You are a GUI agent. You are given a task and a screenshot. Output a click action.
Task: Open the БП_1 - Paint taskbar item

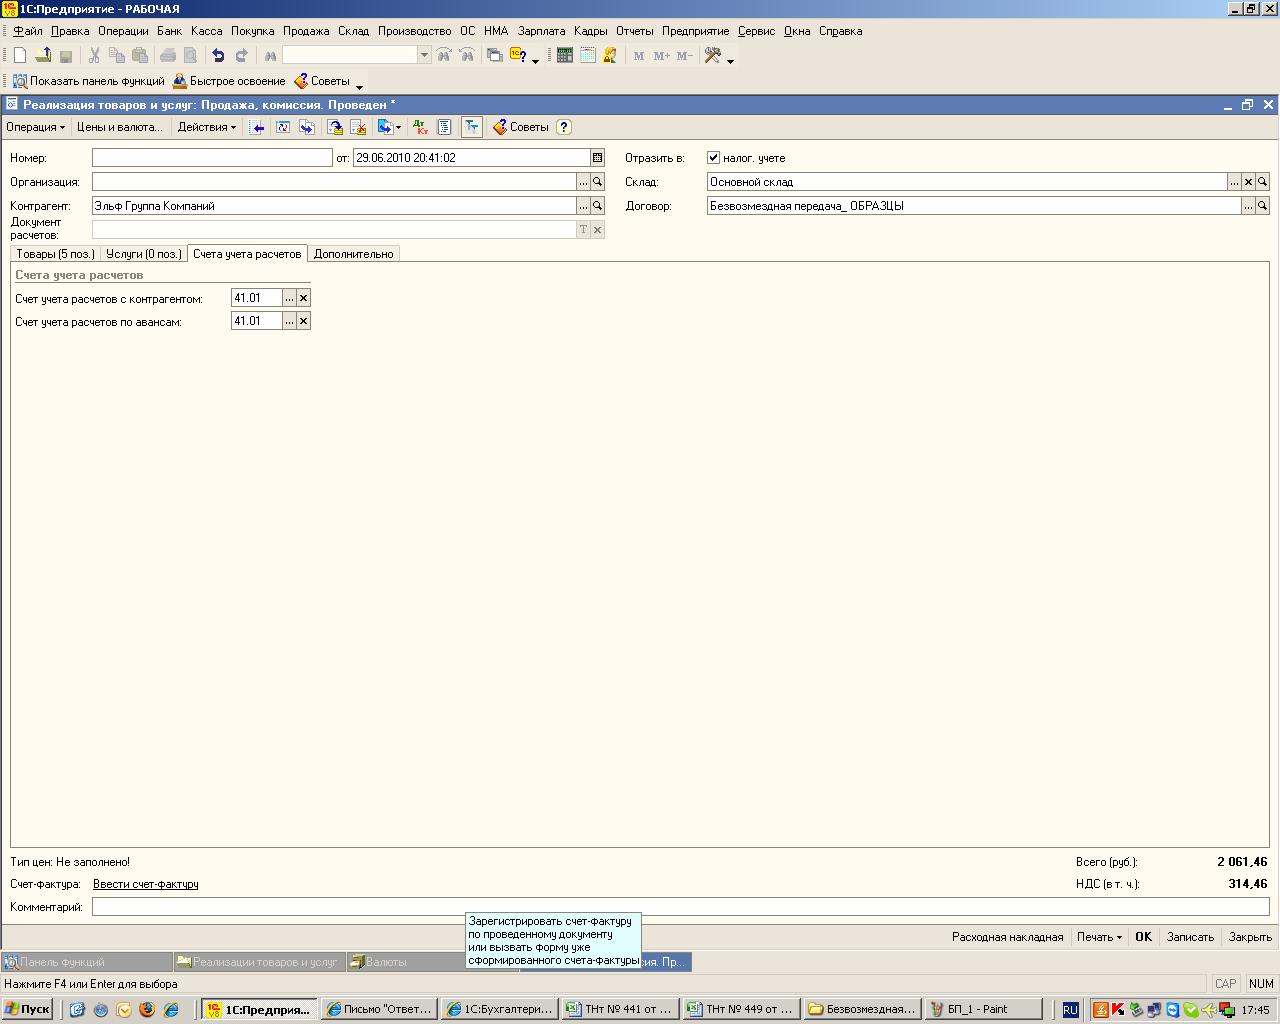click(984, 1009)
